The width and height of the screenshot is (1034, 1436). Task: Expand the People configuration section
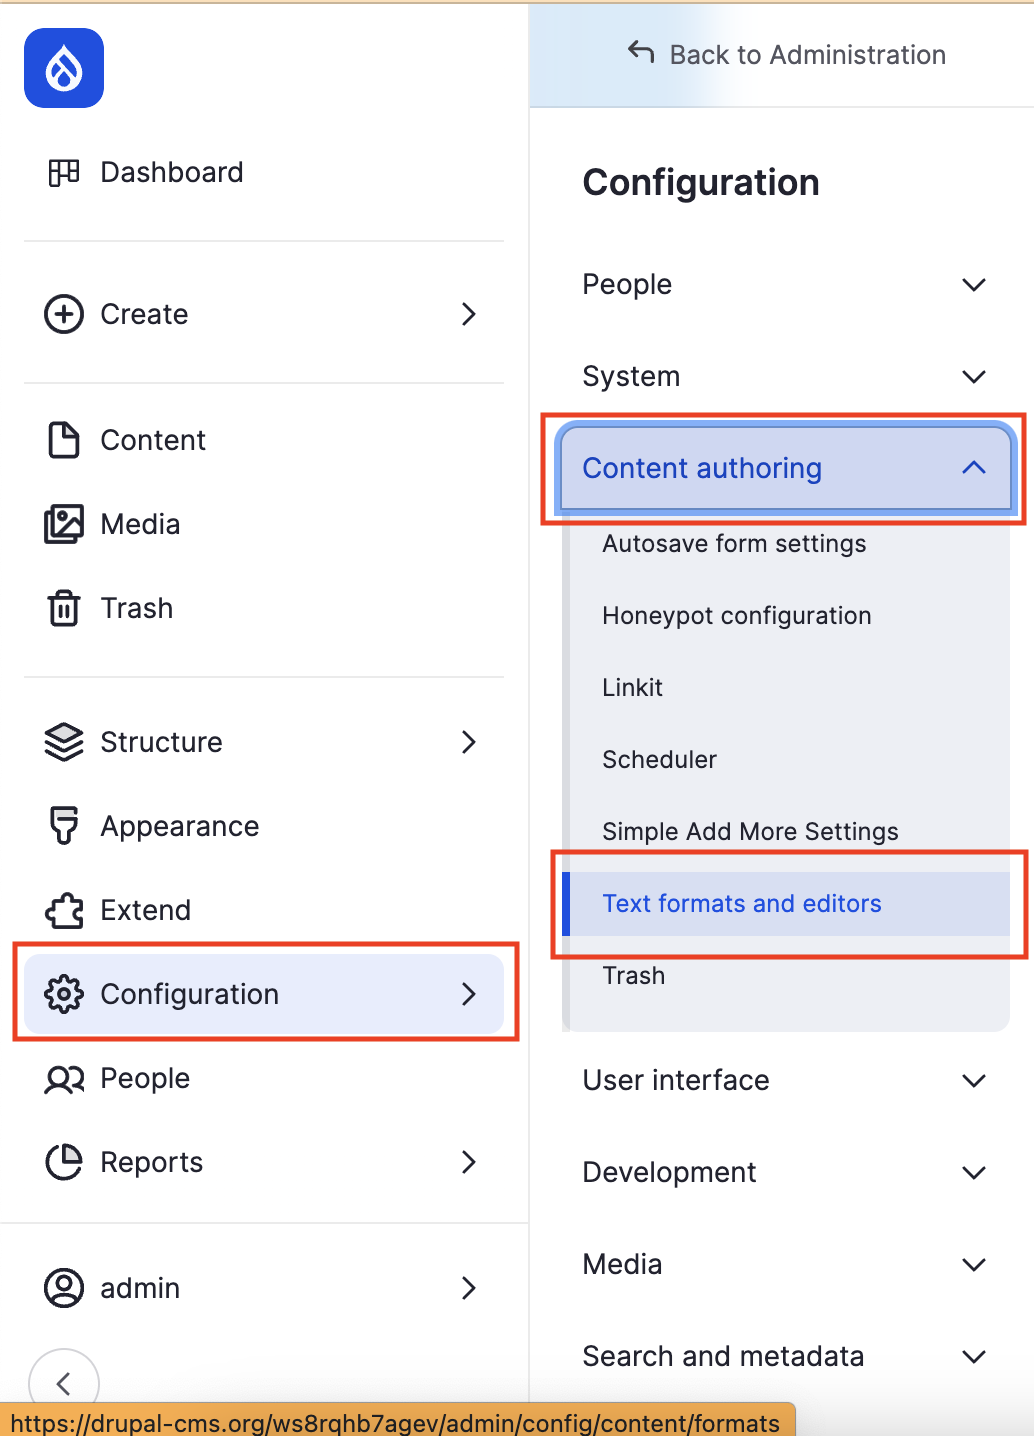(784, 285)
